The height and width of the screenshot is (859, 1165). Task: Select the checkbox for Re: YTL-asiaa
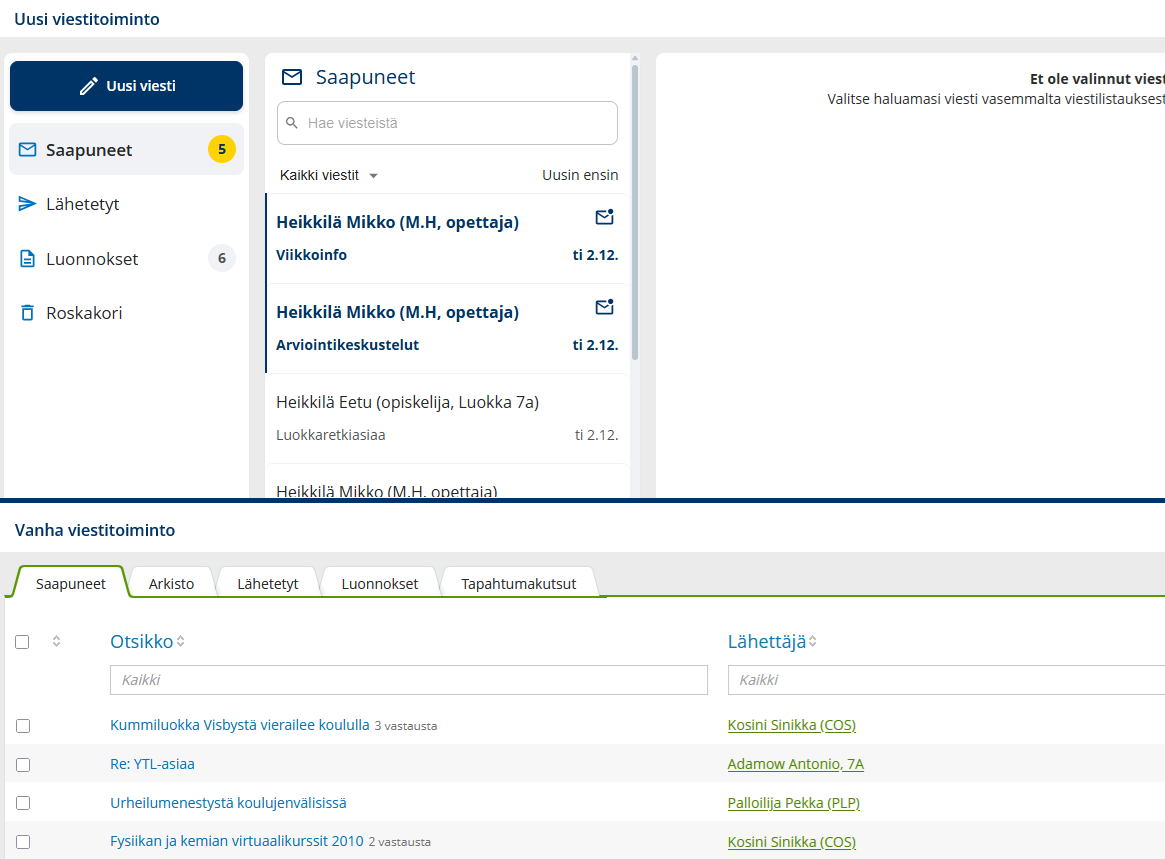tap(22, 765)
